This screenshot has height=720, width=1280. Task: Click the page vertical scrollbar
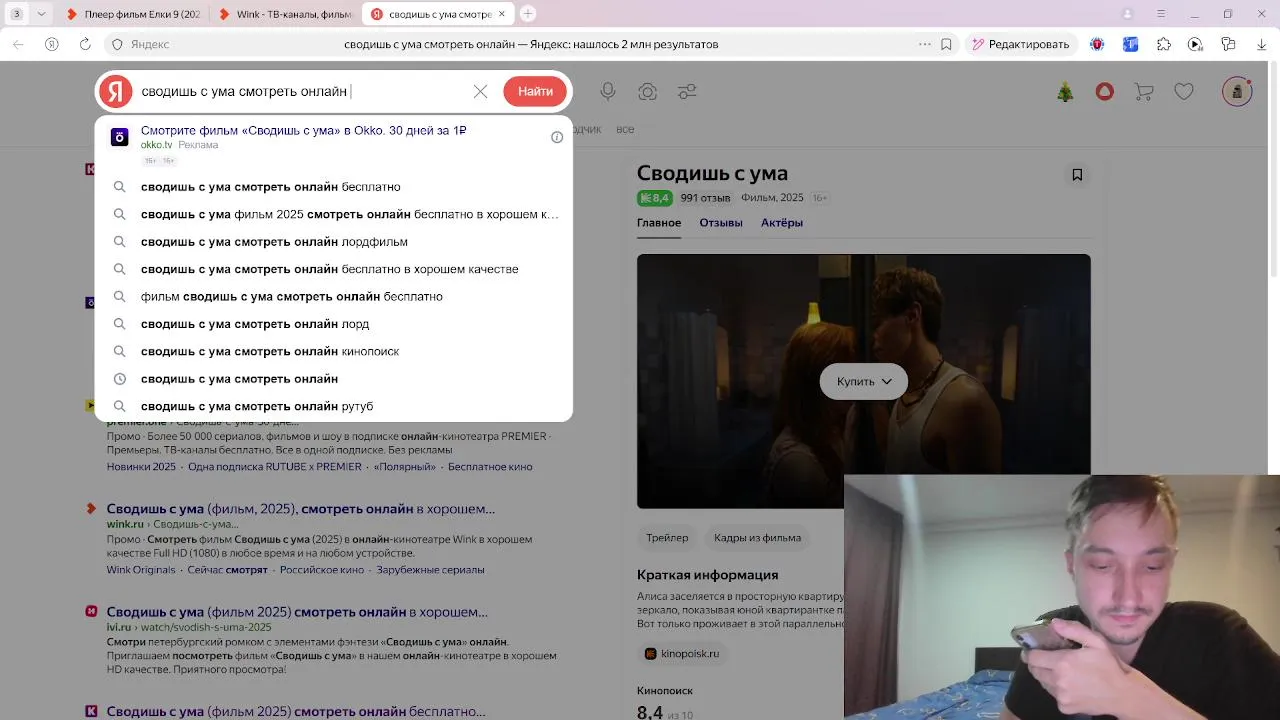tap(1274, 170)
